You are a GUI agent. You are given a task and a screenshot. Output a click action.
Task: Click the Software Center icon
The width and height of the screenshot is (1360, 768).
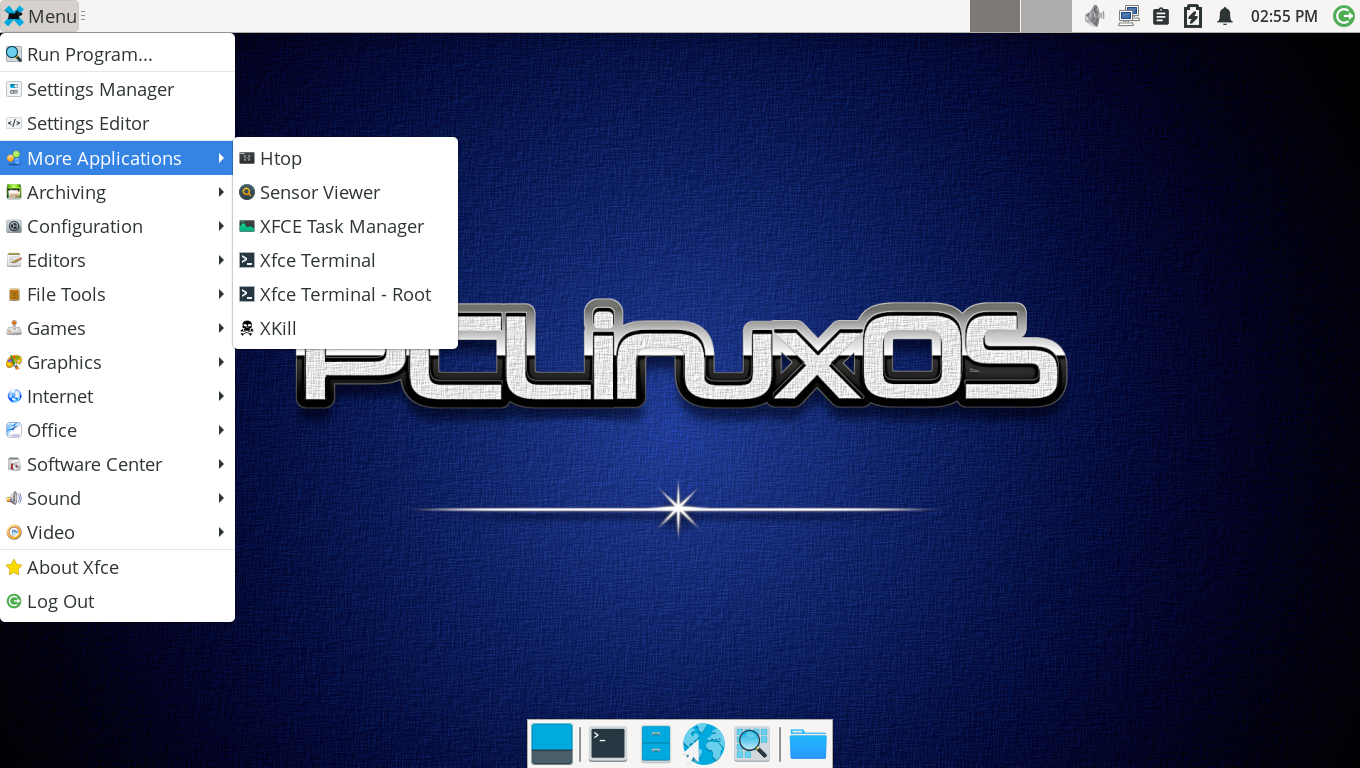14,464
